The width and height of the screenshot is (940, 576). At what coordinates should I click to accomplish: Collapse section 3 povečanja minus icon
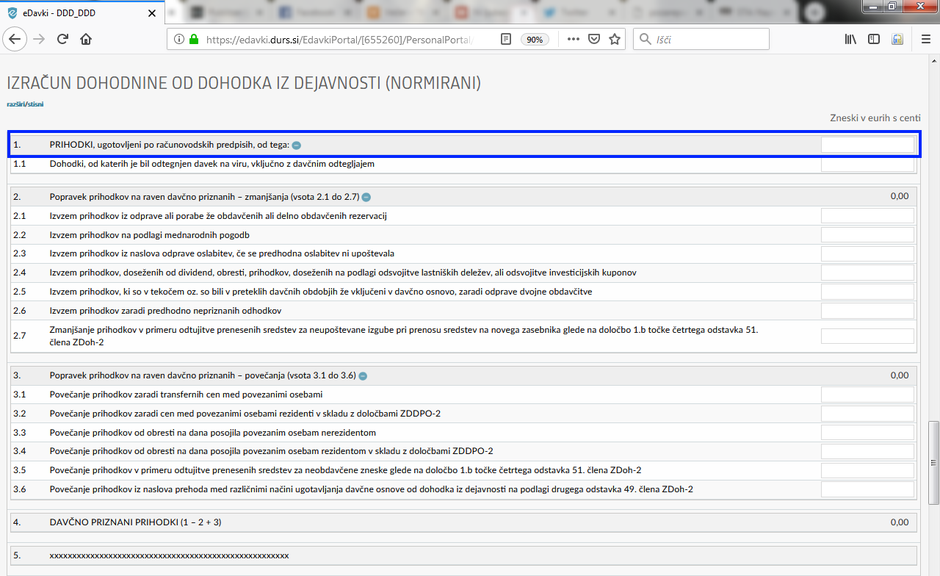(x=362, y=376)
